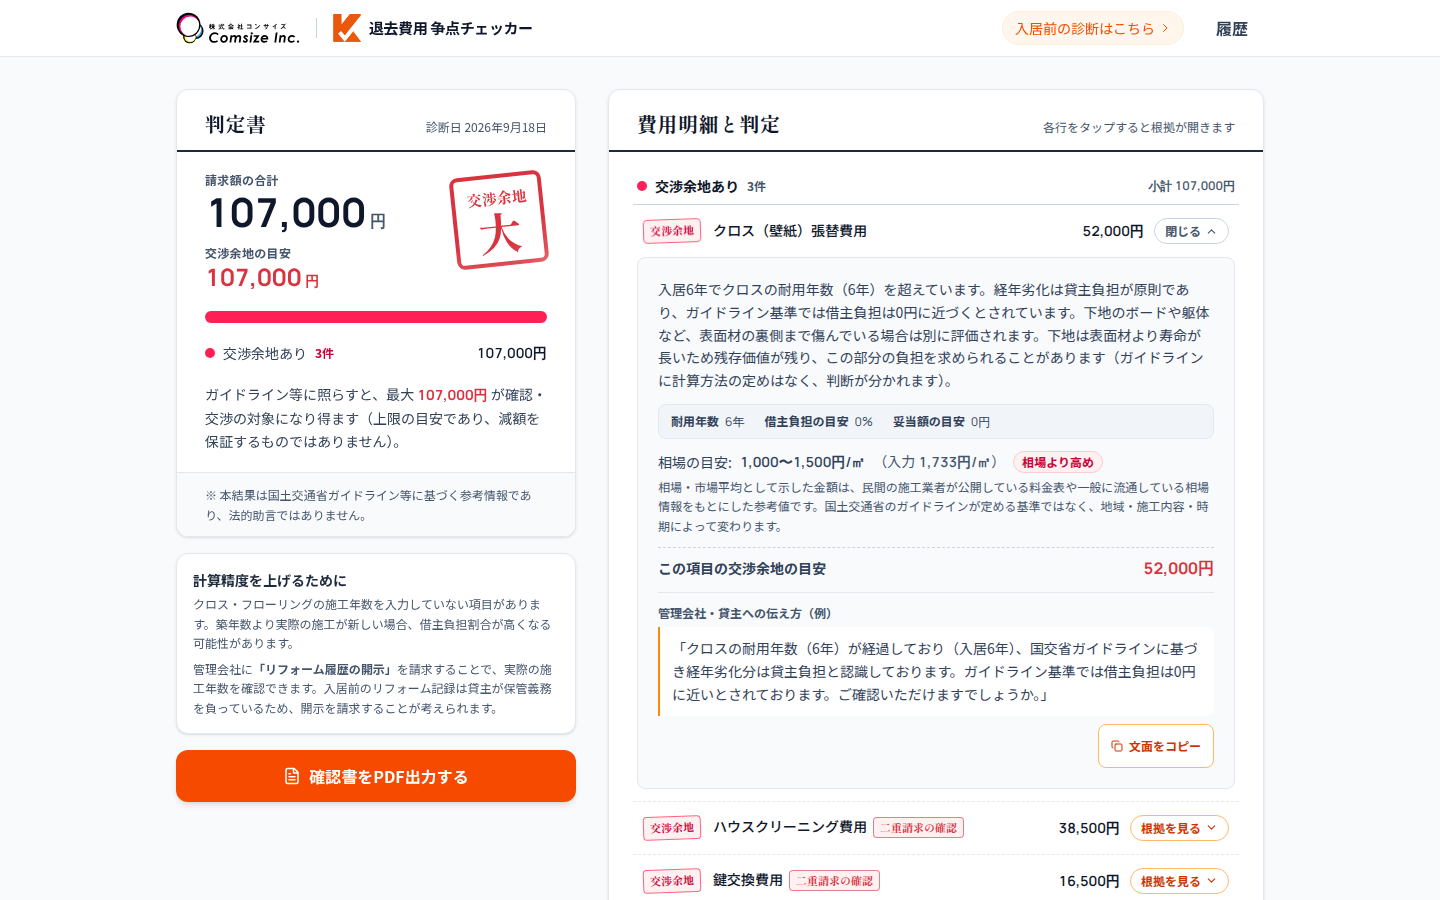Click the 交渉余地 badge beside クロス張替費用

[672, 231]
